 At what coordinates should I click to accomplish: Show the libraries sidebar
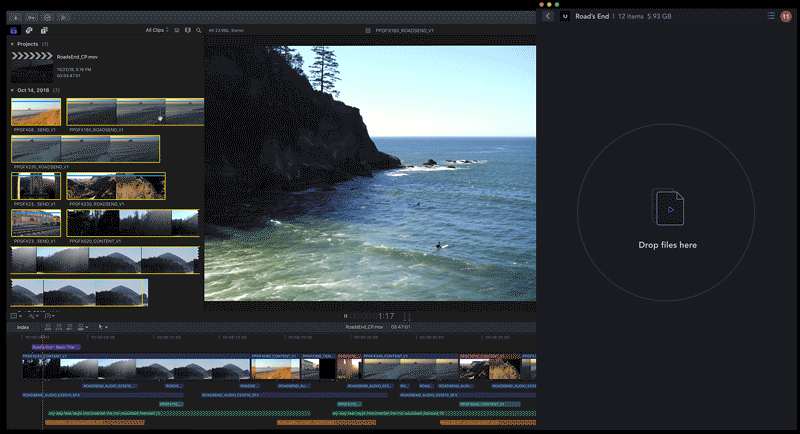pyautogui.click(x=14, y=31)
